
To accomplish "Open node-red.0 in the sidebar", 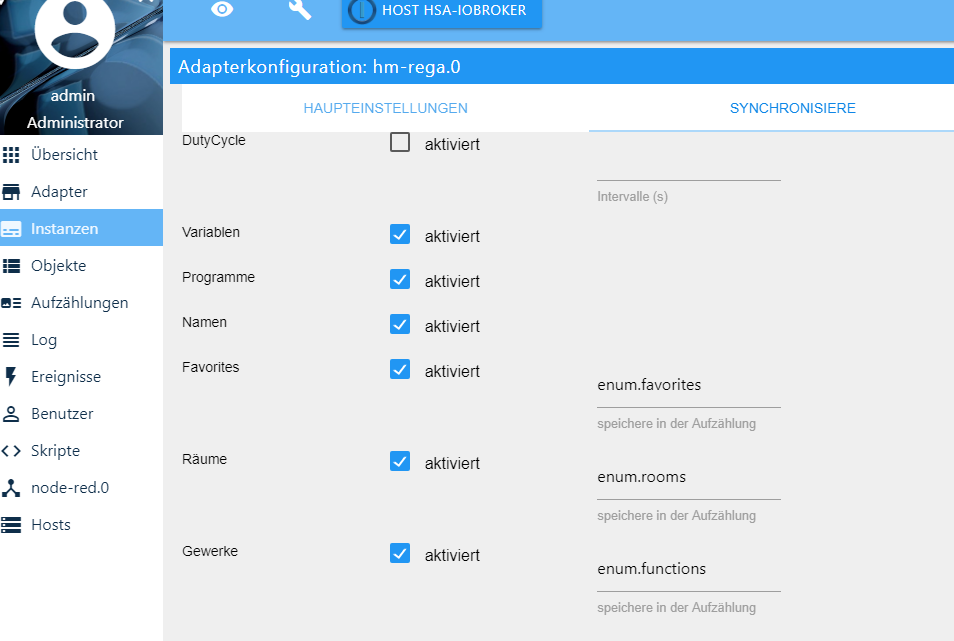I will tap(82, 488).
